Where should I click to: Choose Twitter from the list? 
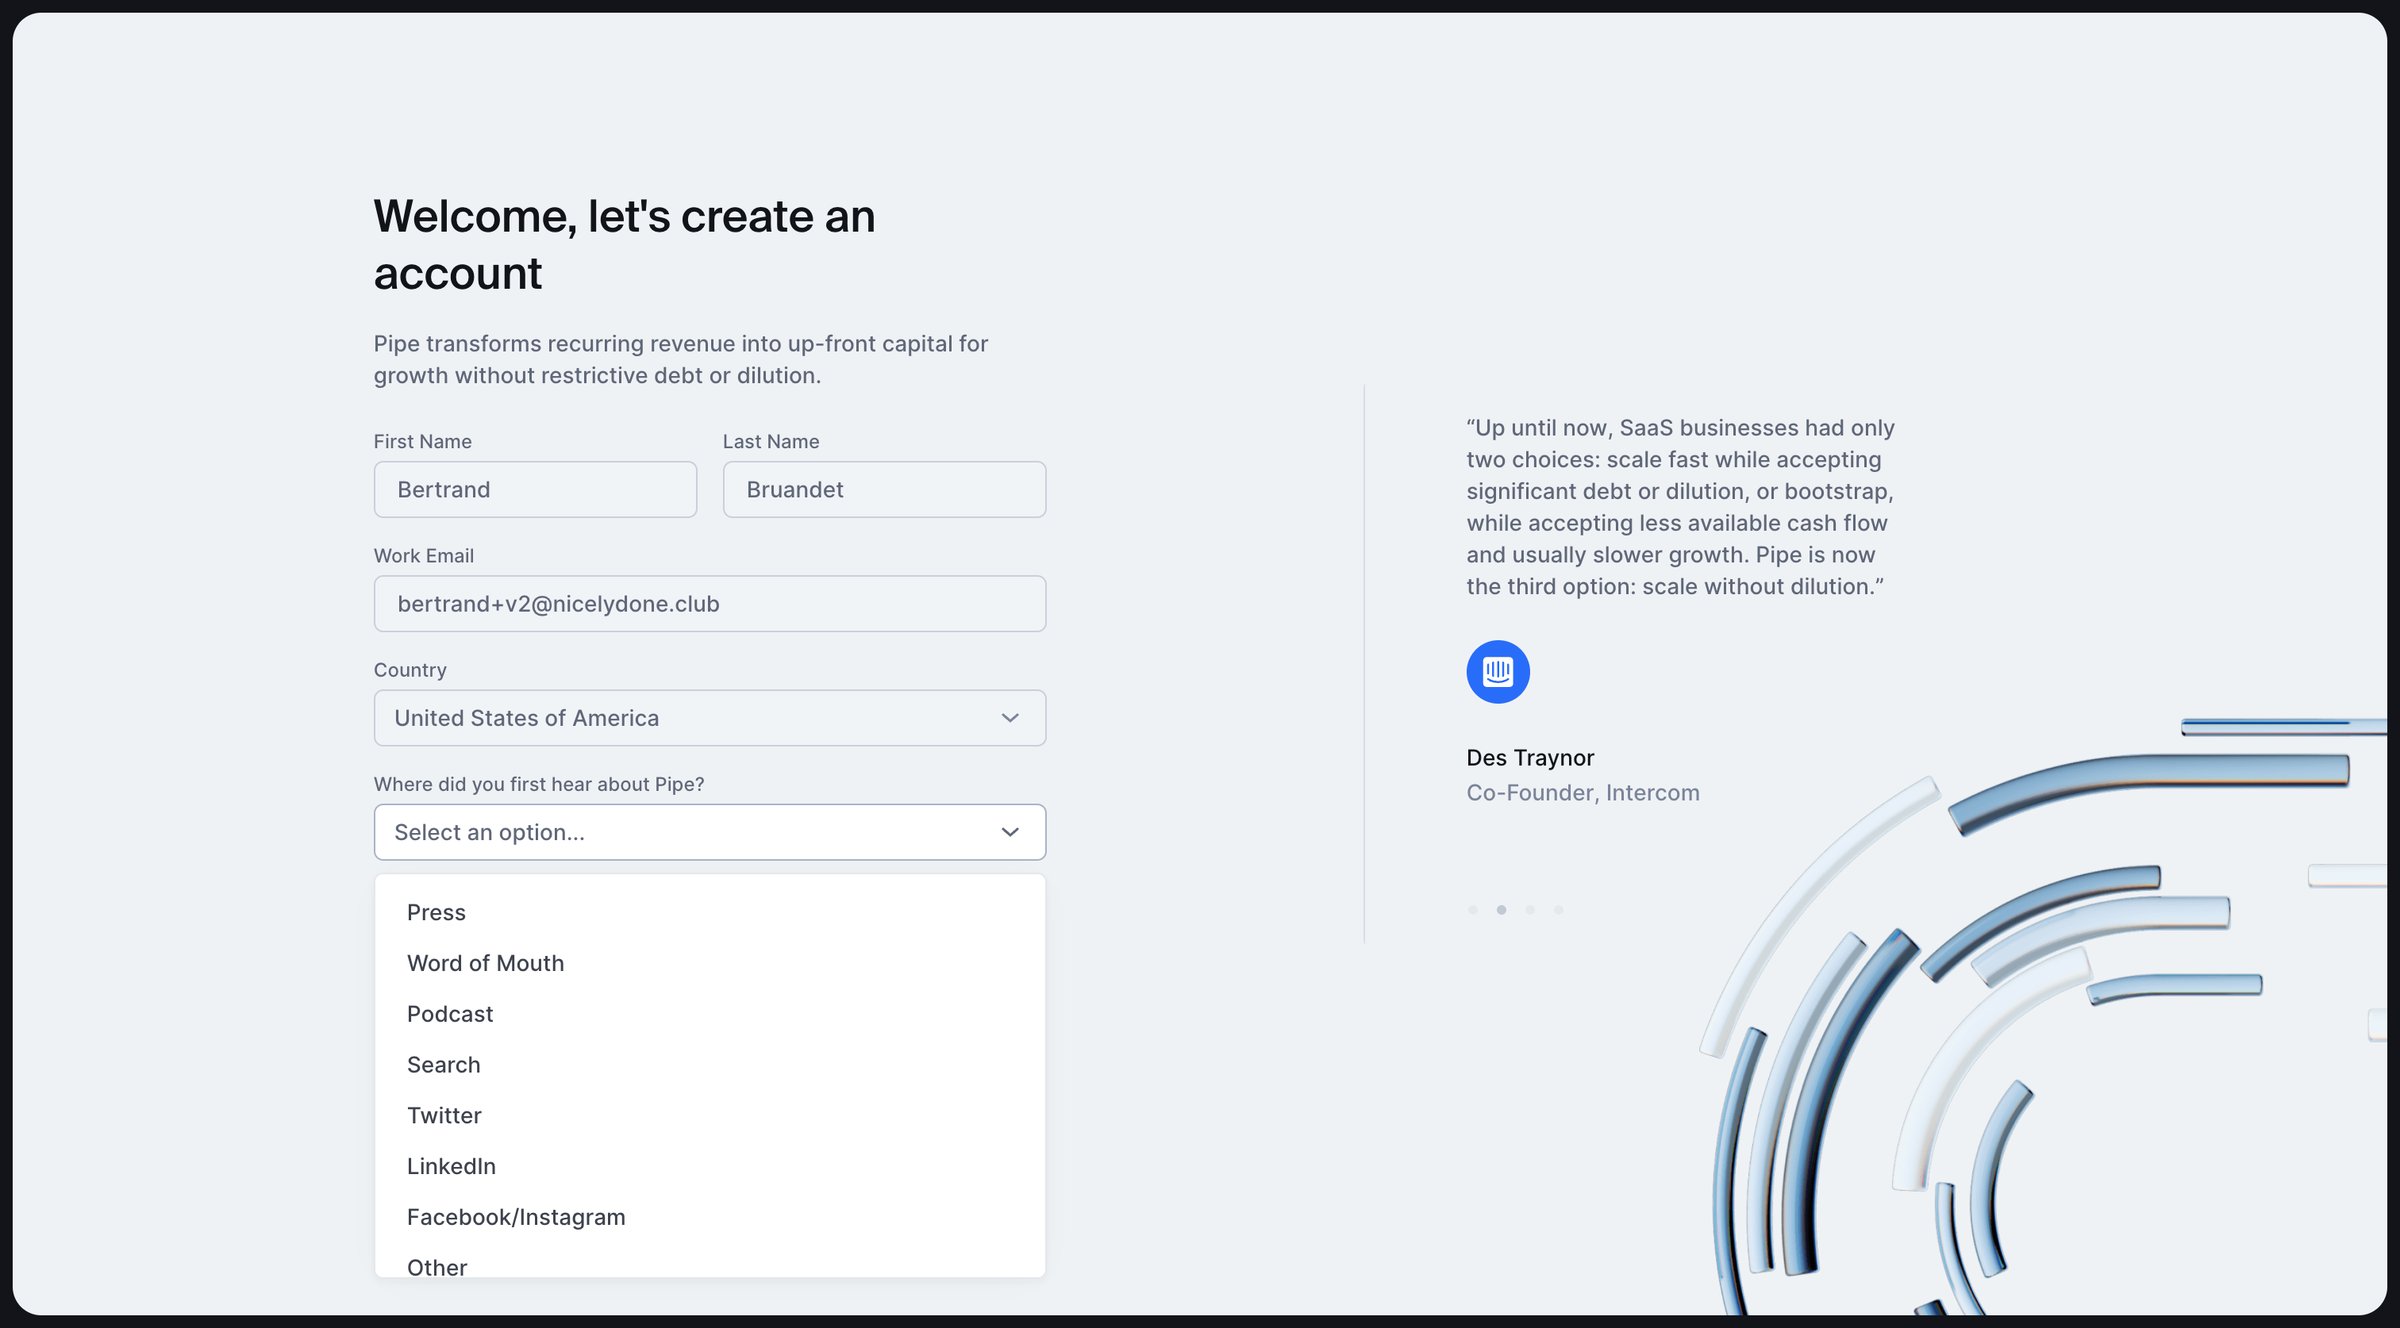pyautogui.click(x=710, y=1115)
